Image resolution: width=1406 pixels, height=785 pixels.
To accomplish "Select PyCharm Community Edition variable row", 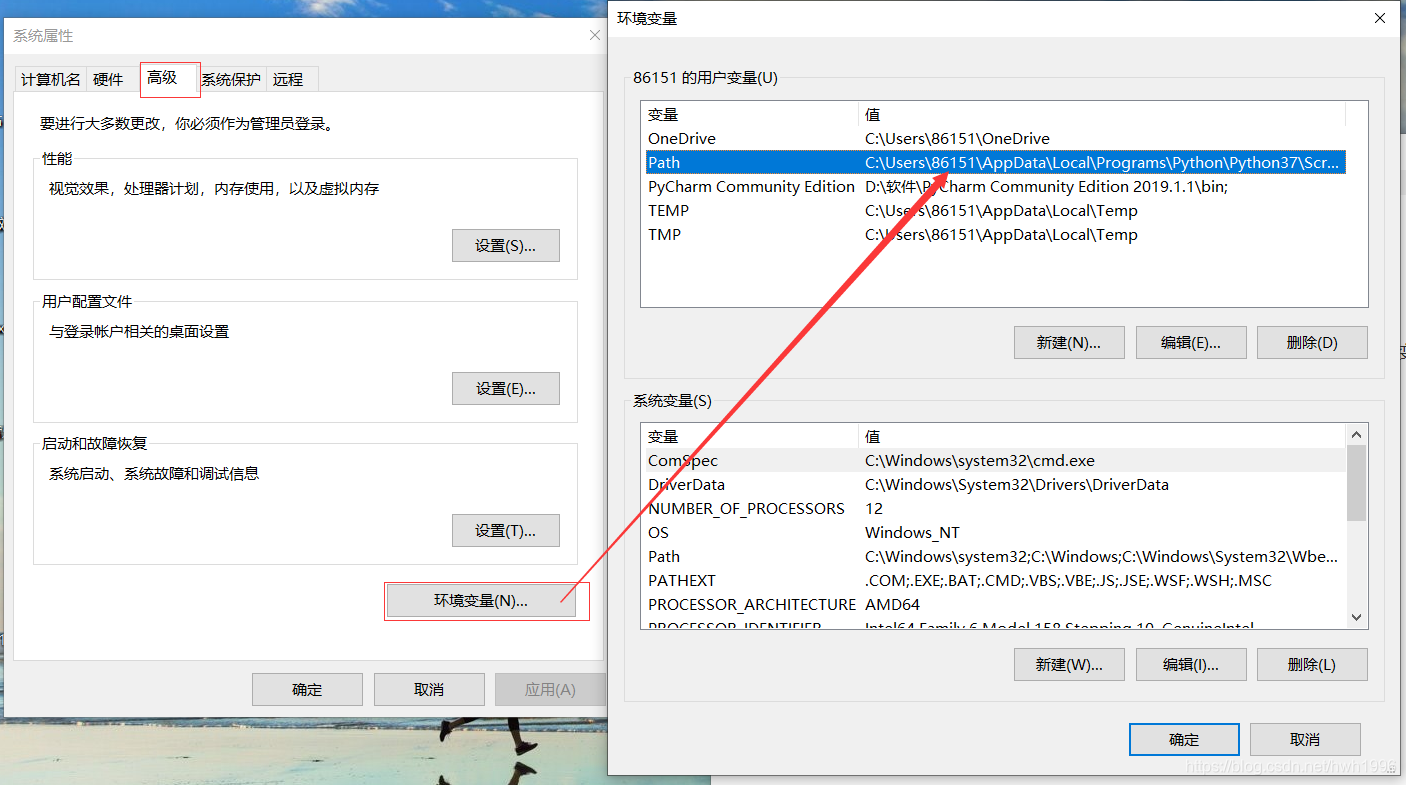I will click(x=996, y=187).
